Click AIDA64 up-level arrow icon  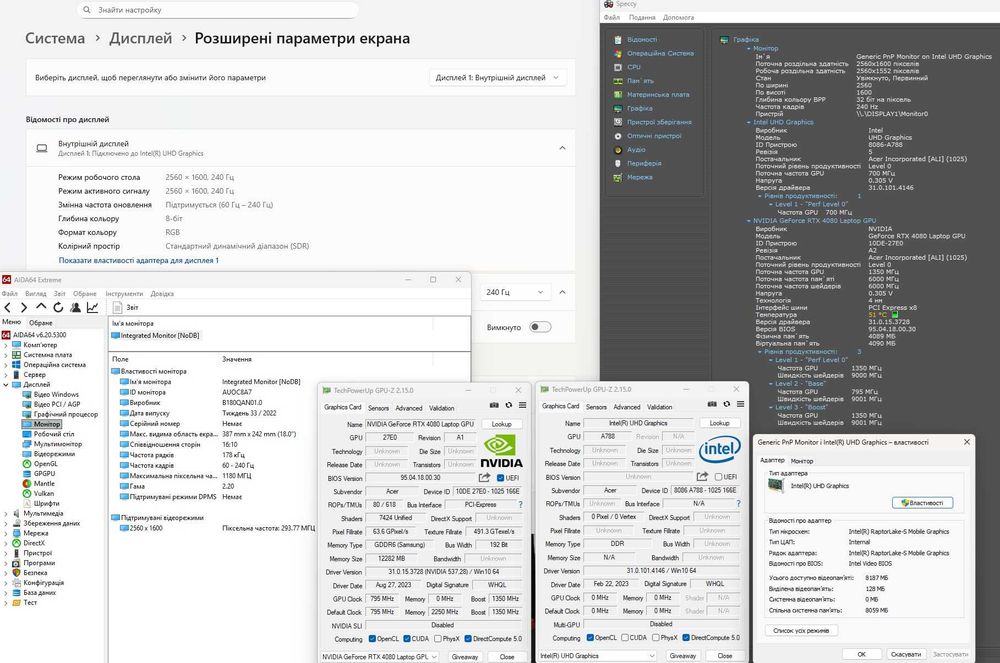click(x=41, y=307)
